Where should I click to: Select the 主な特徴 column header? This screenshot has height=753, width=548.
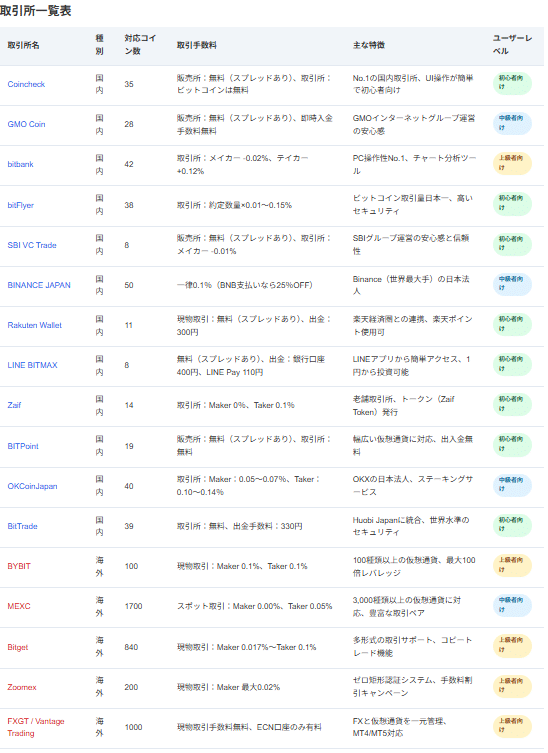368,45
